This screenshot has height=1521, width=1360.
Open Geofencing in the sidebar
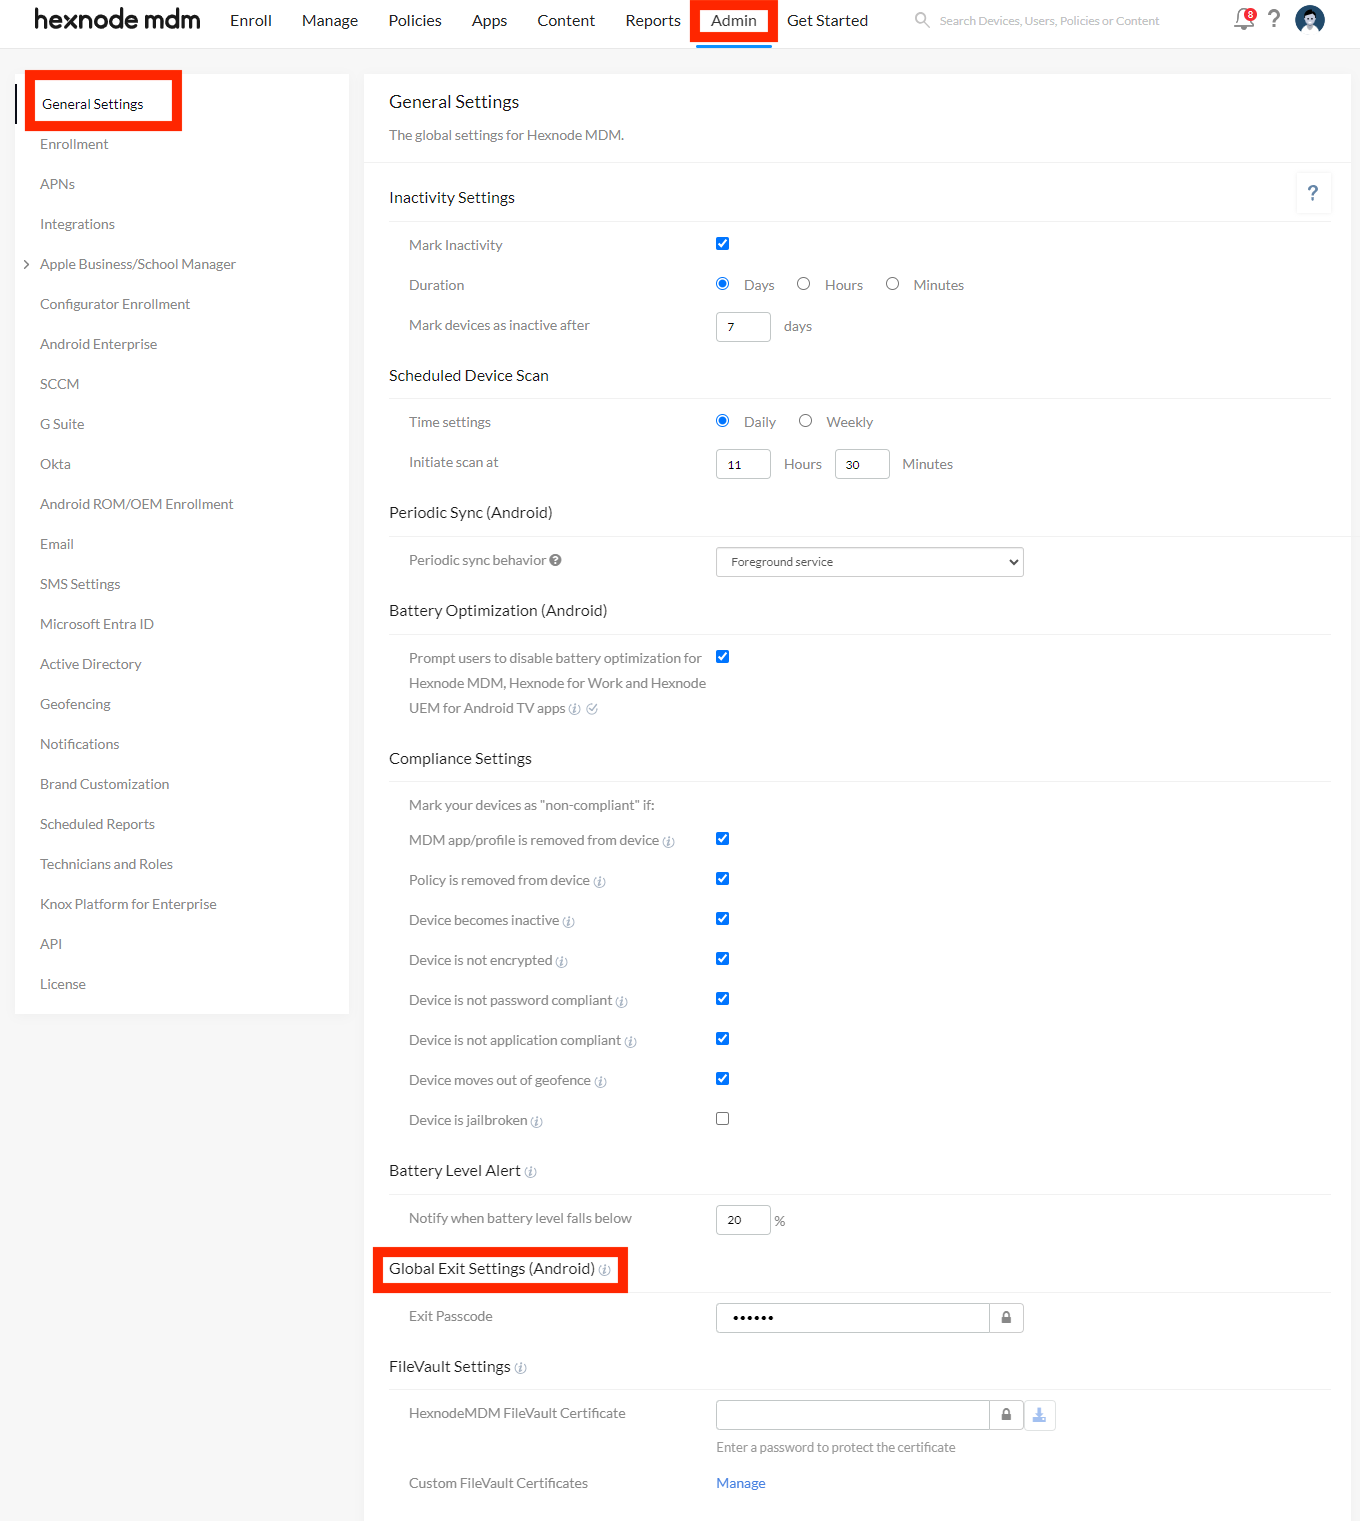[75, 704]
